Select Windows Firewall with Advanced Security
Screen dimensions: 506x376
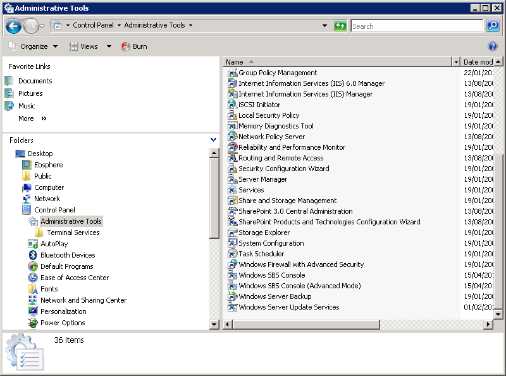coord(301,265)
